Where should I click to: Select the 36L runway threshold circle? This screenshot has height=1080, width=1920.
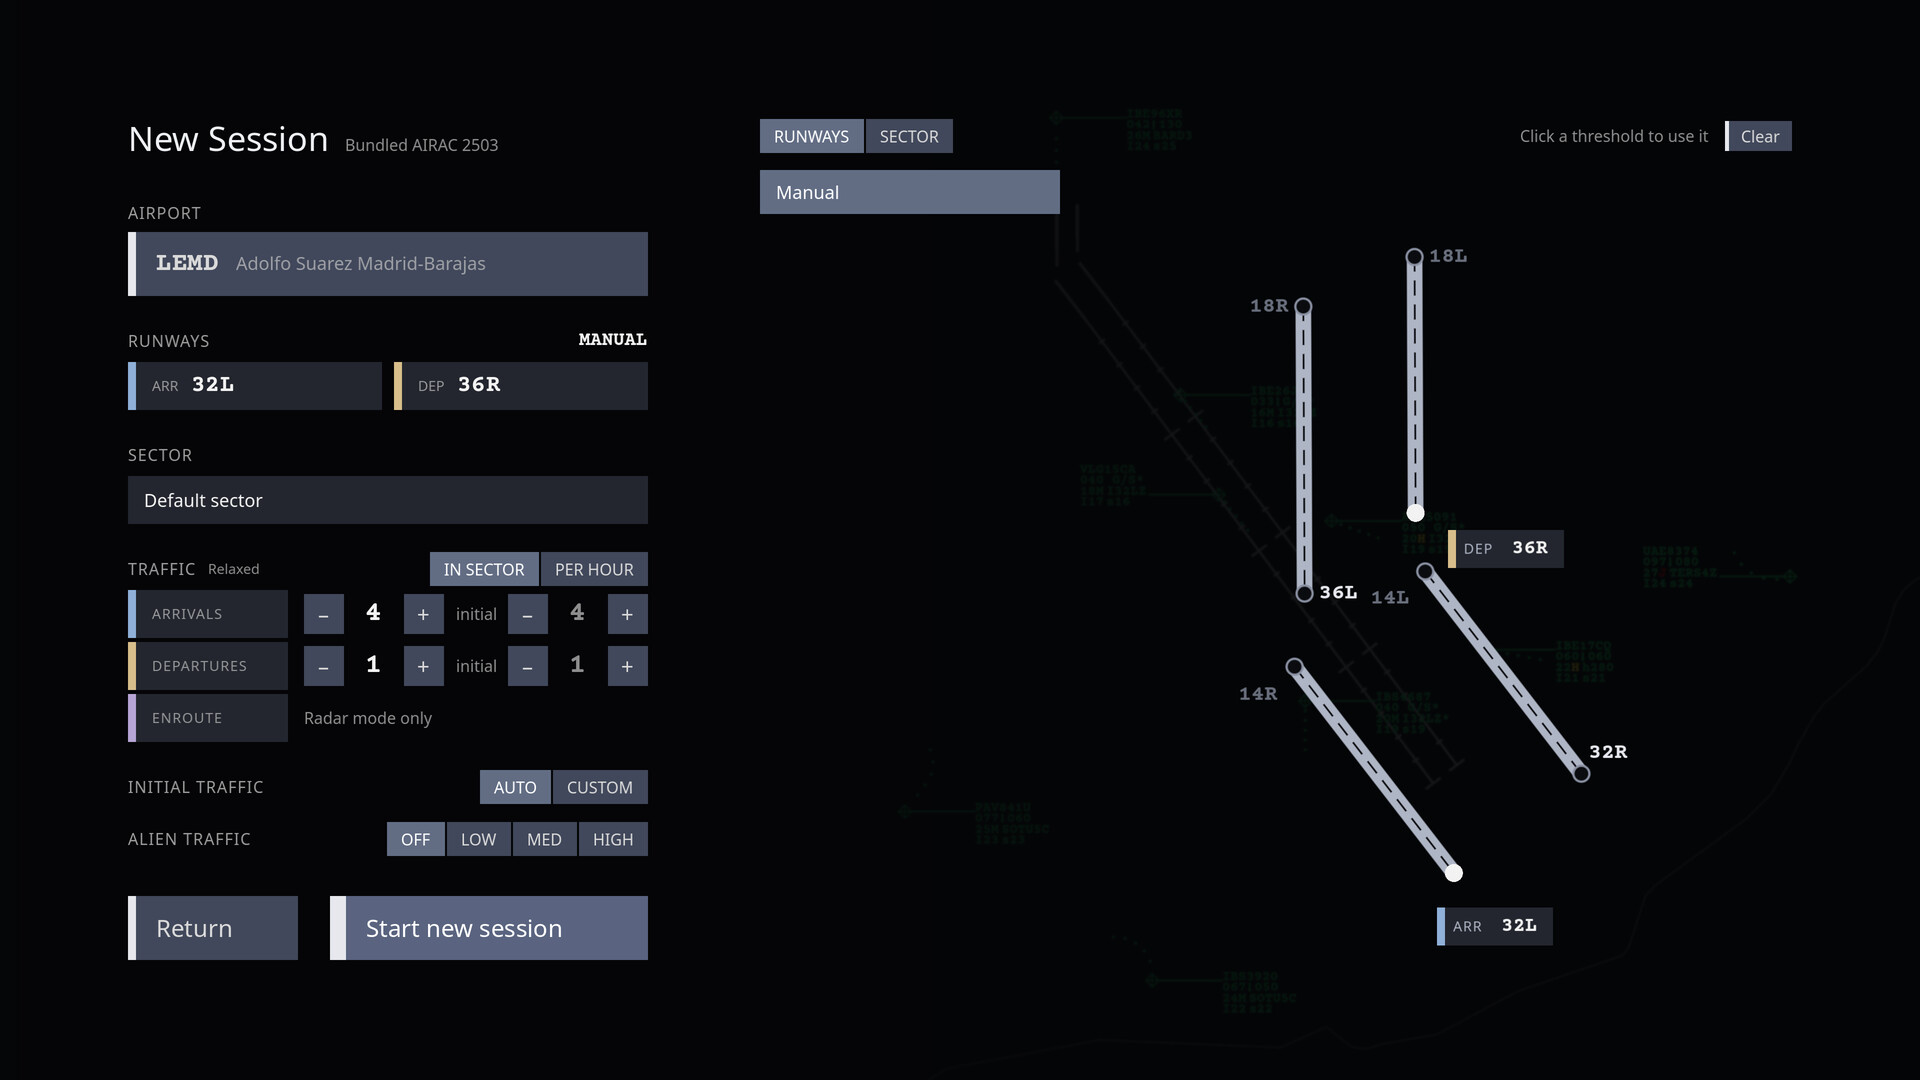point(1304,594)
